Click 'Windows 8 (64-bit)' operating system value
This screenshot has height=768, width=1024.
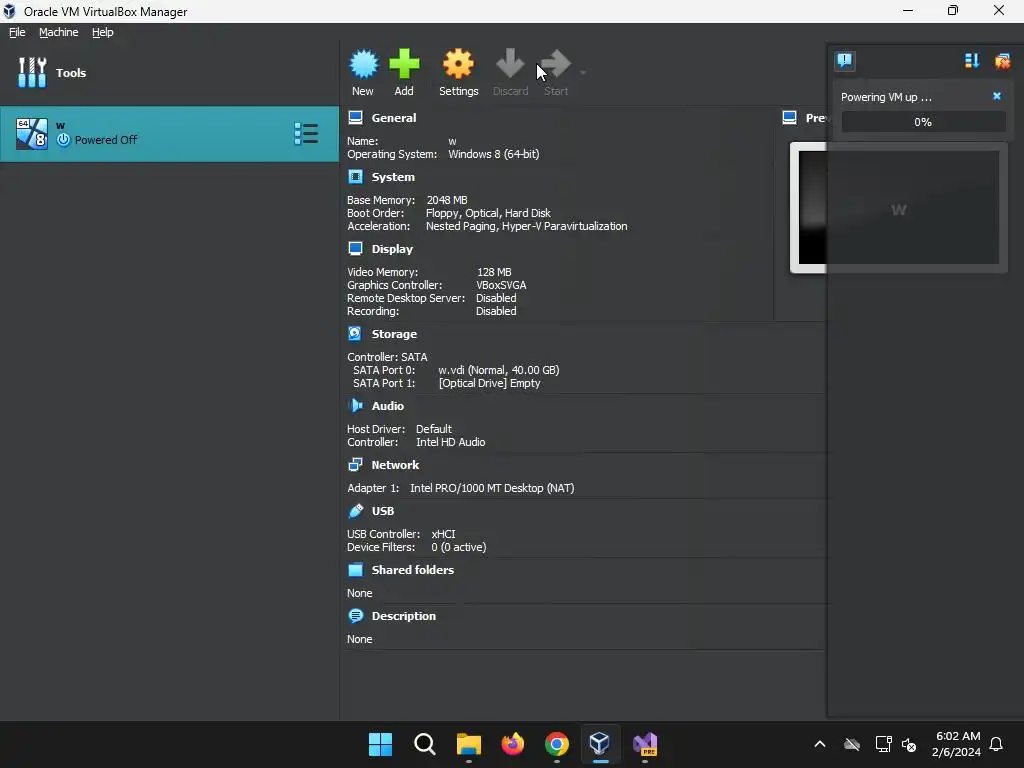tap(494, 154)
